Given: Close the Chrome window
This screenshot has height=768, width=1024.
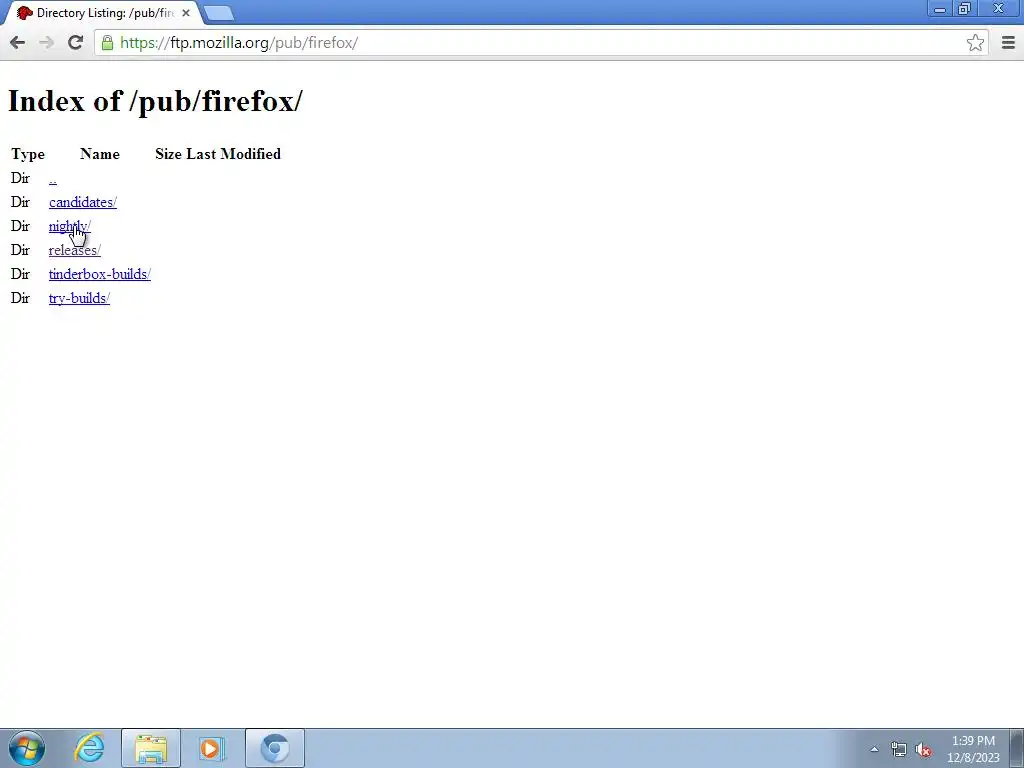Looking at the screenshot, I should click(x=999, y=9).
